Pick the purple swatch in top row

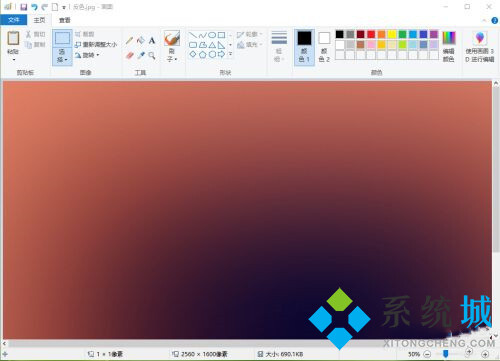pyautogui.click(x=434, y=34)
